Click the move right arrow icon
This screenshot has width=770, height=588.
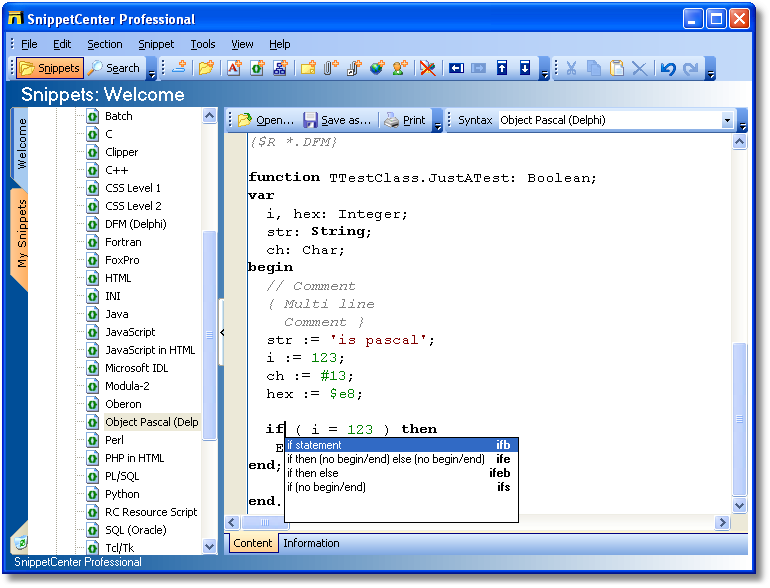(x=479, y=68)
